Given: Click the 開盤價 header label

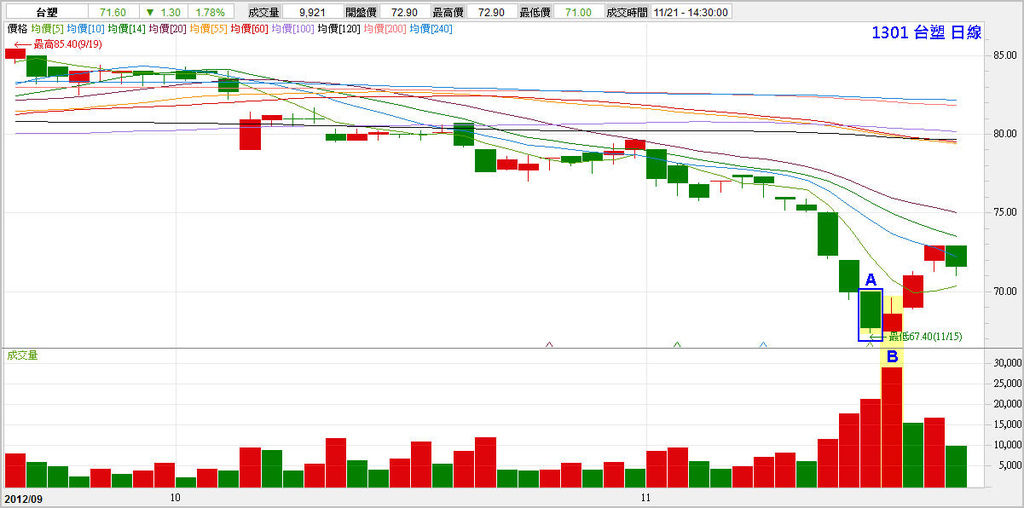Looking at the screenshot, I should tap(361, 12).
